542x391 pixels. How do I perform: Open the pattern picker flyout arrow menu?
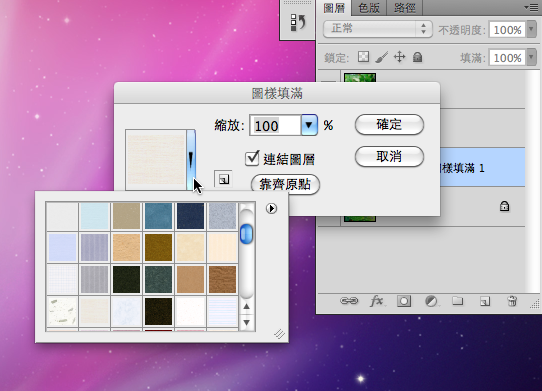tap(271, 208)
